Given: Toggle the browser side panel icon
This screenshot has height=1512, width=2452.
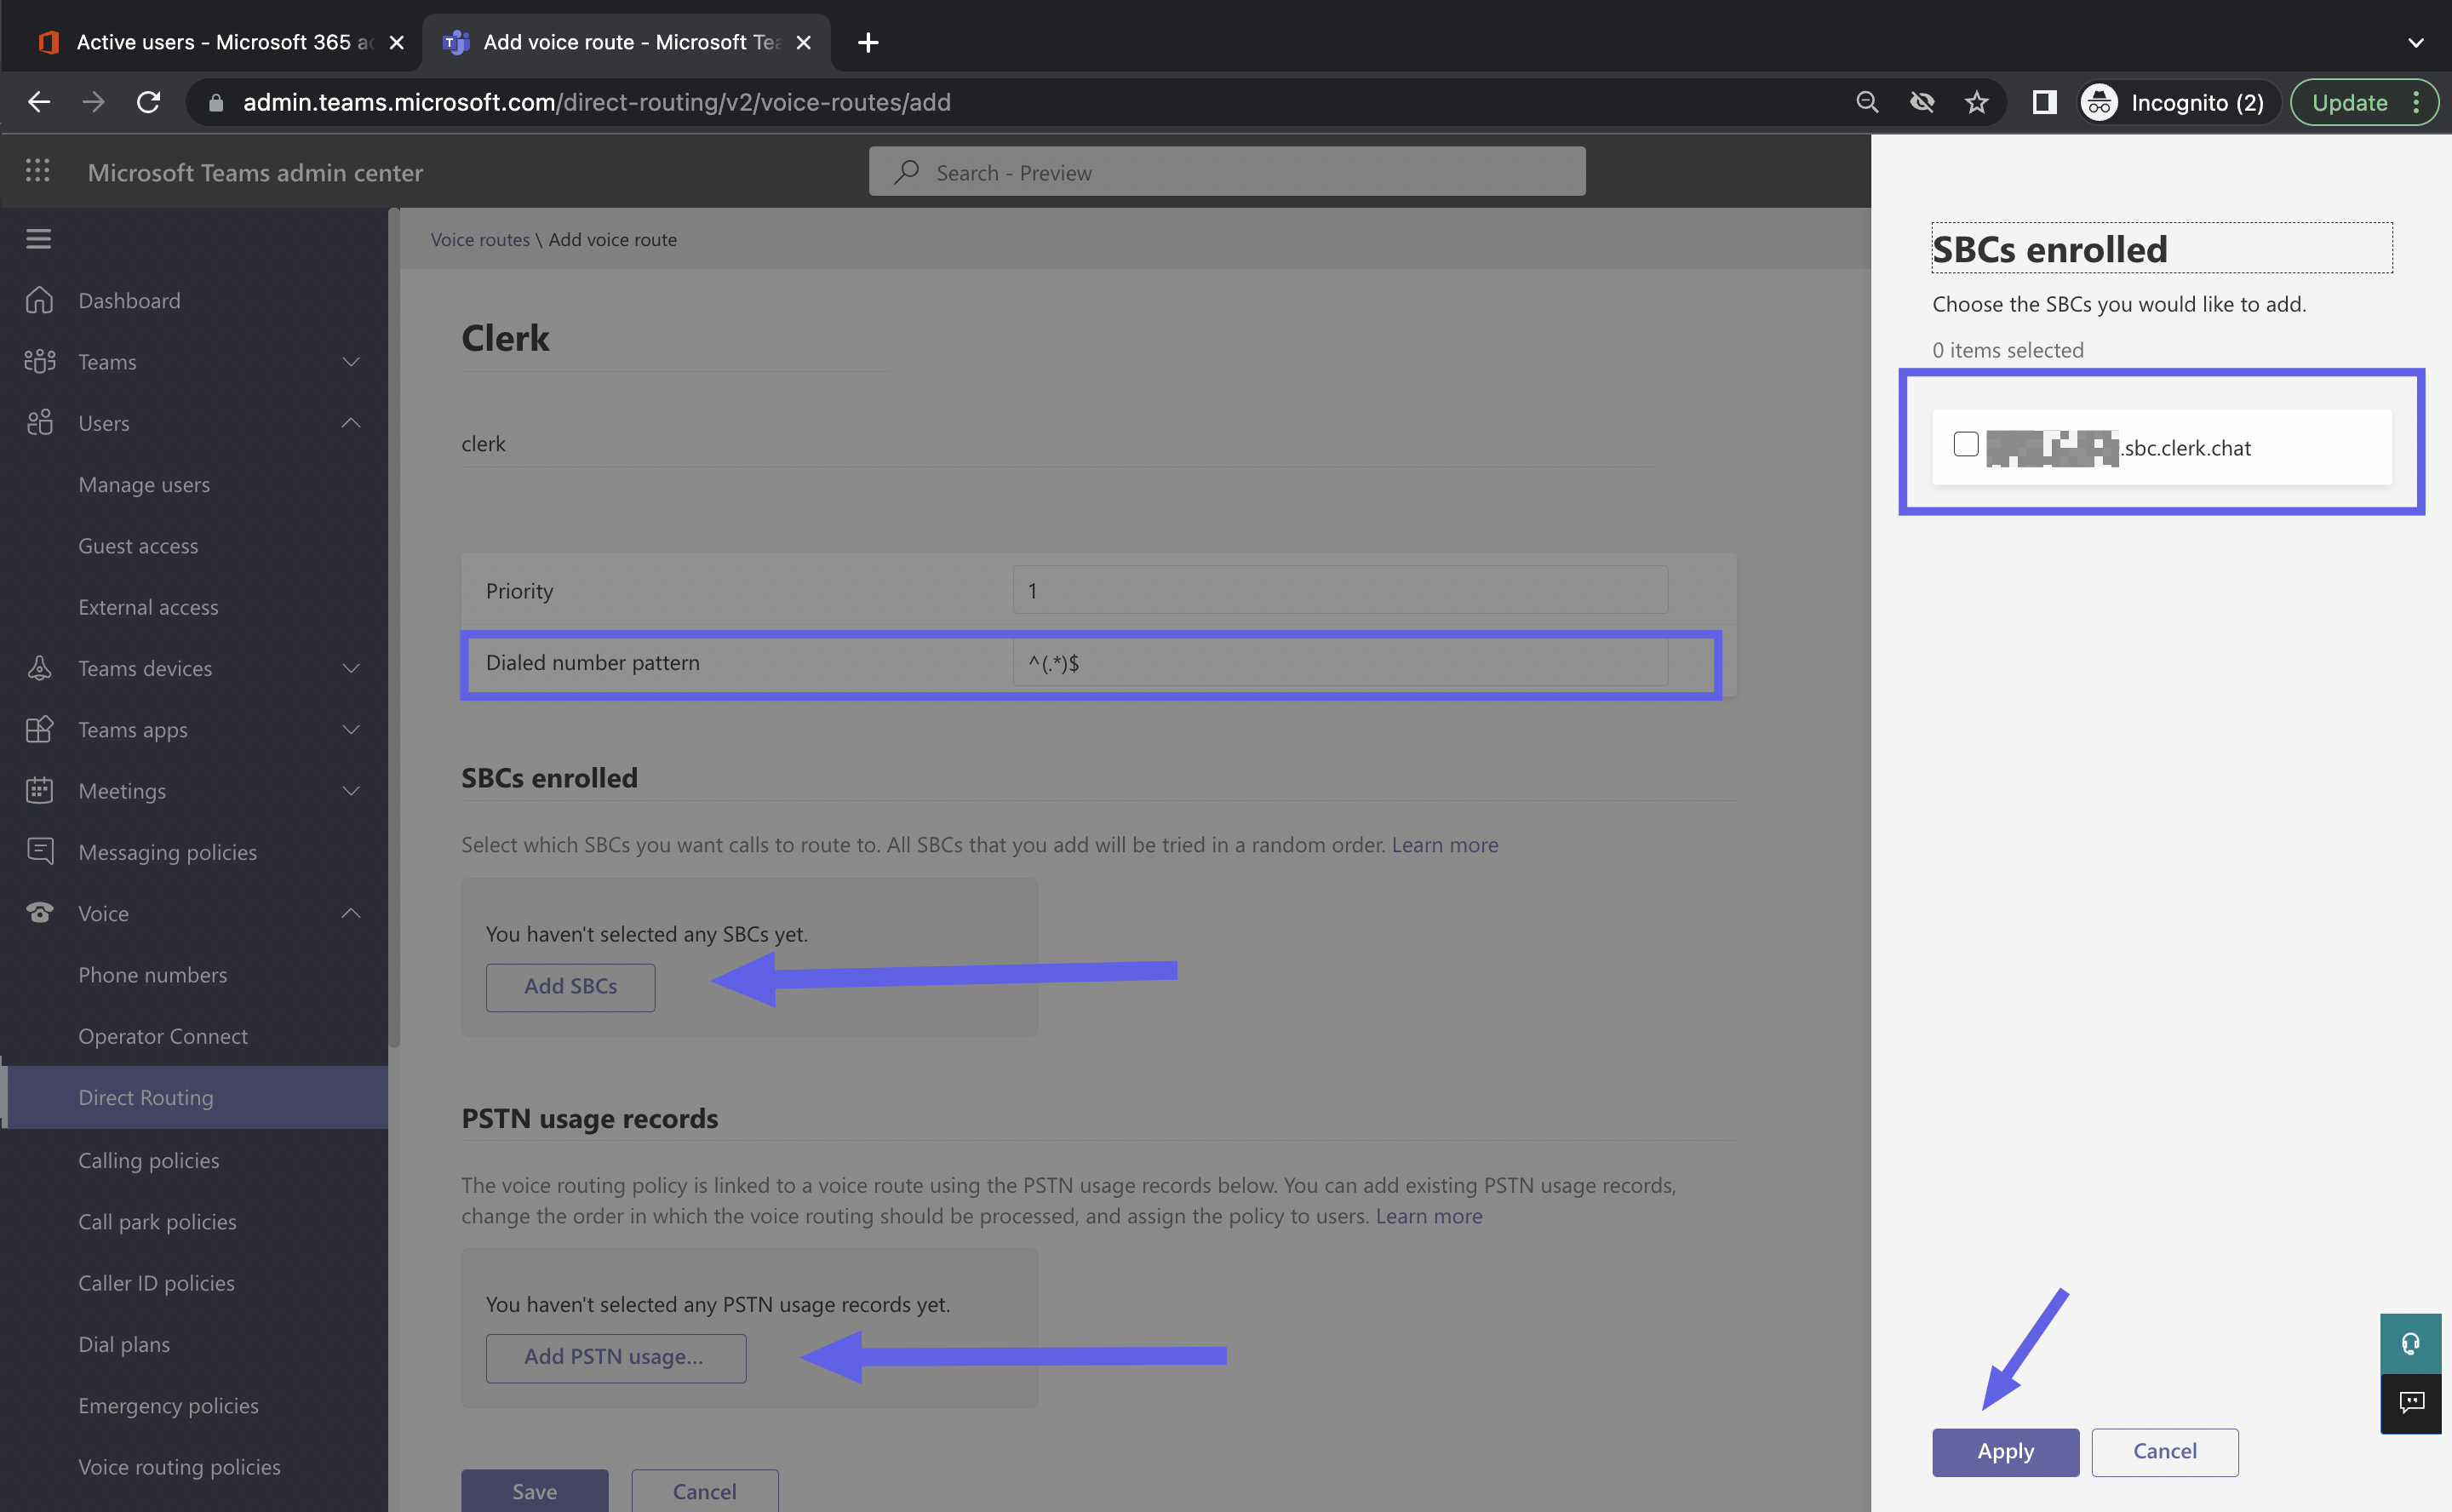Looking at the screenshot, I should tap(2044, 102).
